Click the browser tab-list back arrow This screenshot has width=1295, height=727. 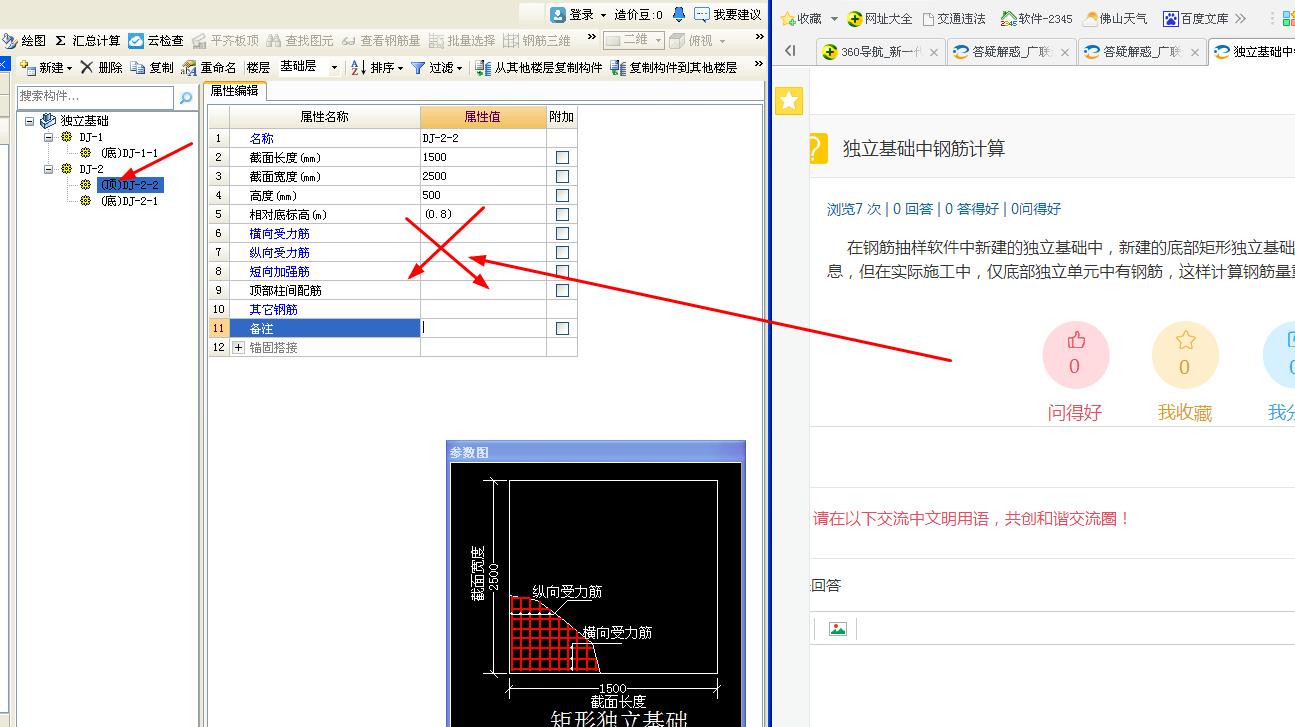(791, 52)
